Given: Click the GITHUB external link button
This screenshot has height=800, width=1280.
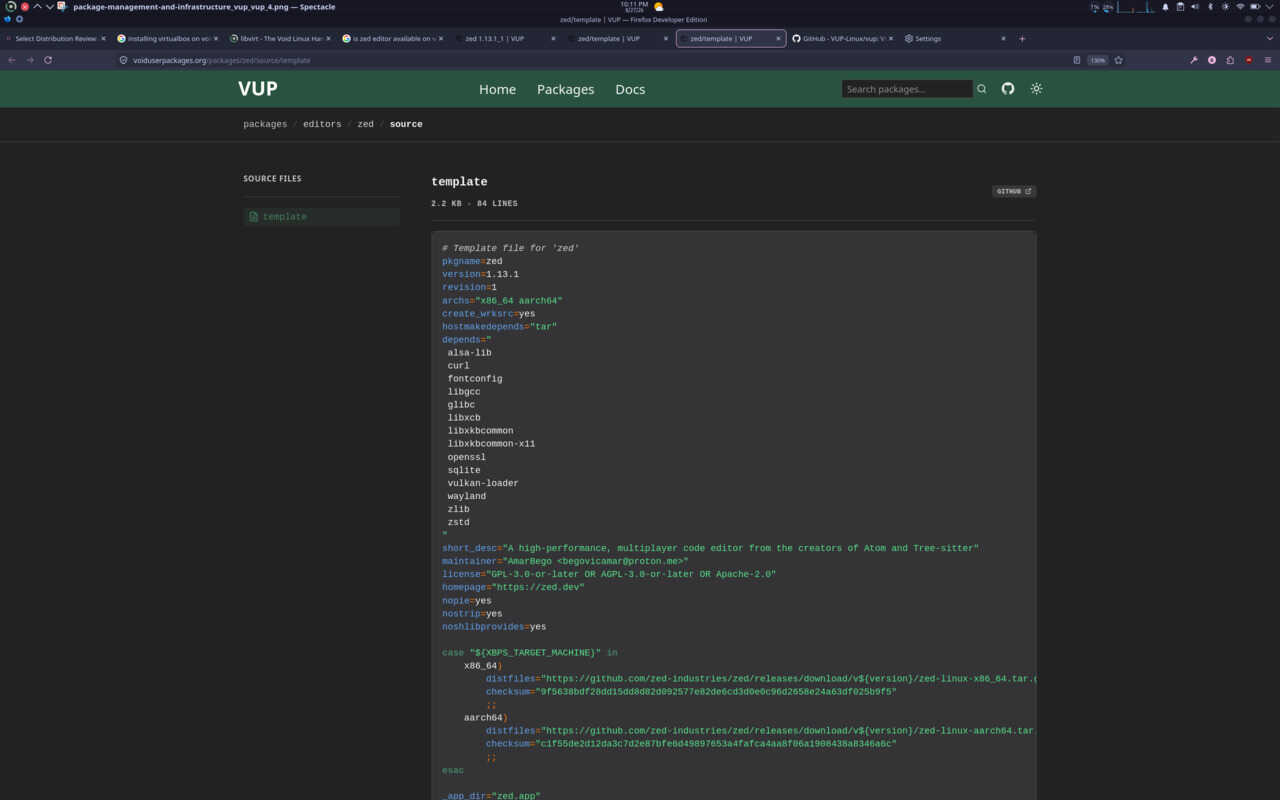Looking at the screenshot, I should click(1014, 191).
